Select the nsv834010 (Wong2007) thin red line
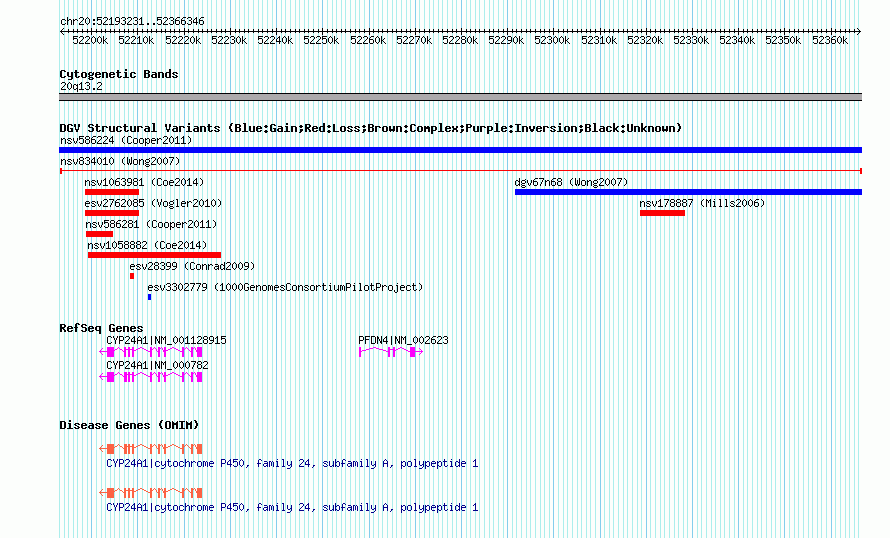 pos(460,171)
